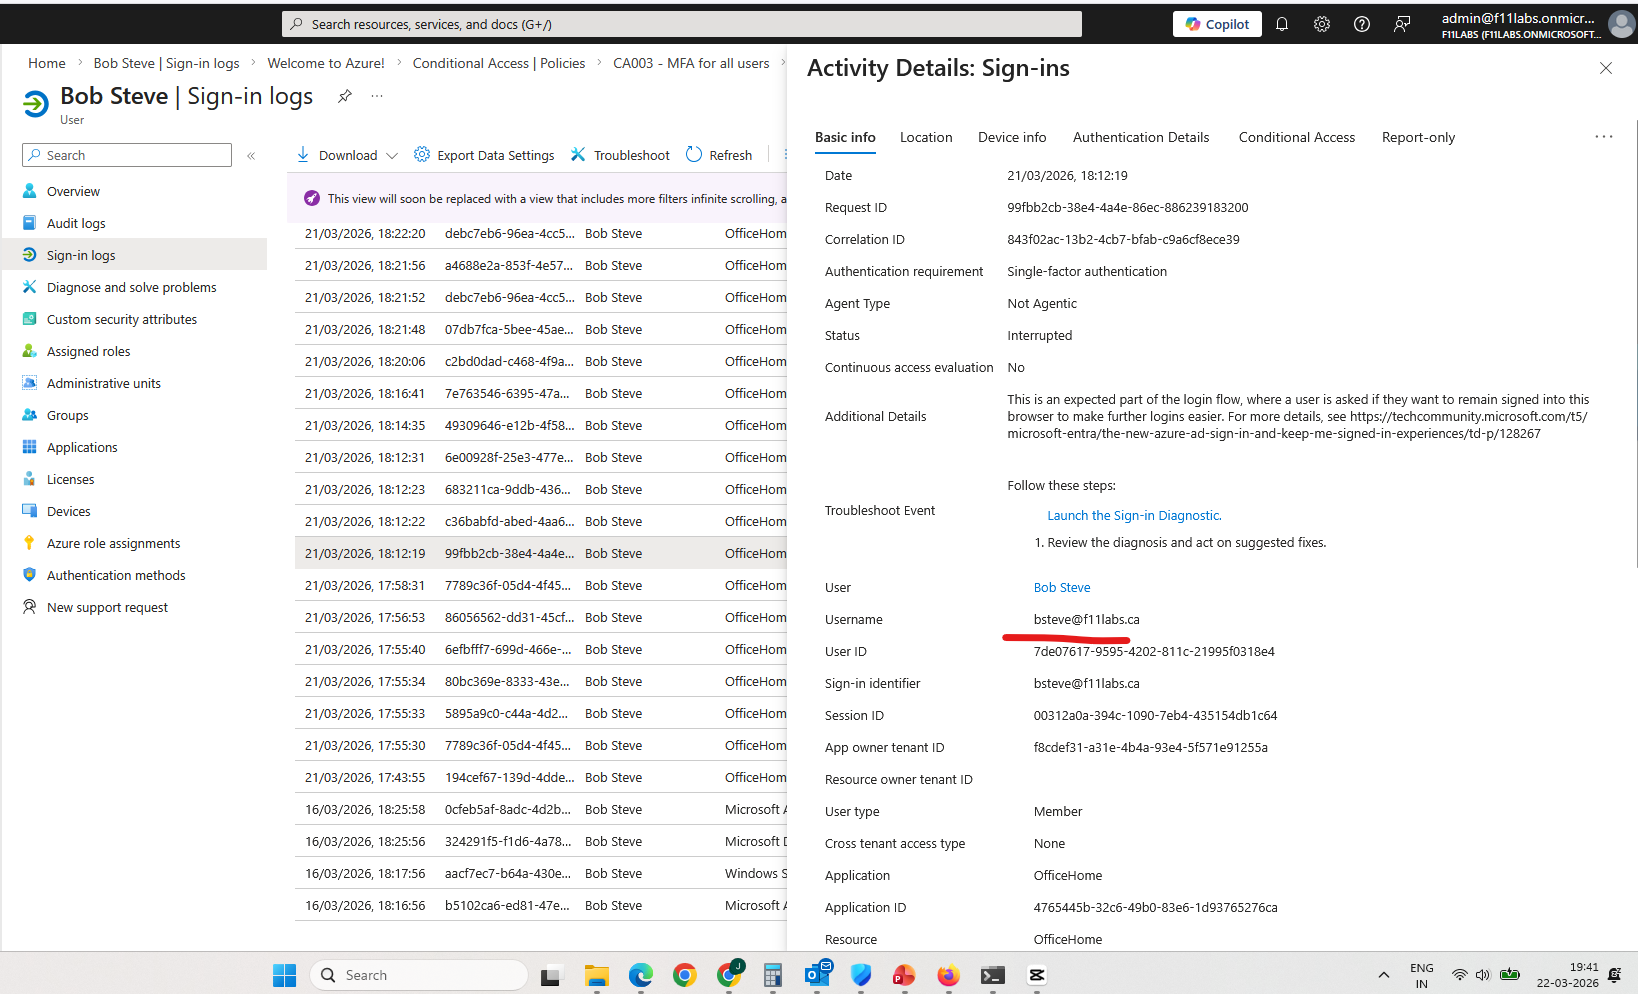
Task: Open Authentication methods in sidebar
Action: pos(116,575)
